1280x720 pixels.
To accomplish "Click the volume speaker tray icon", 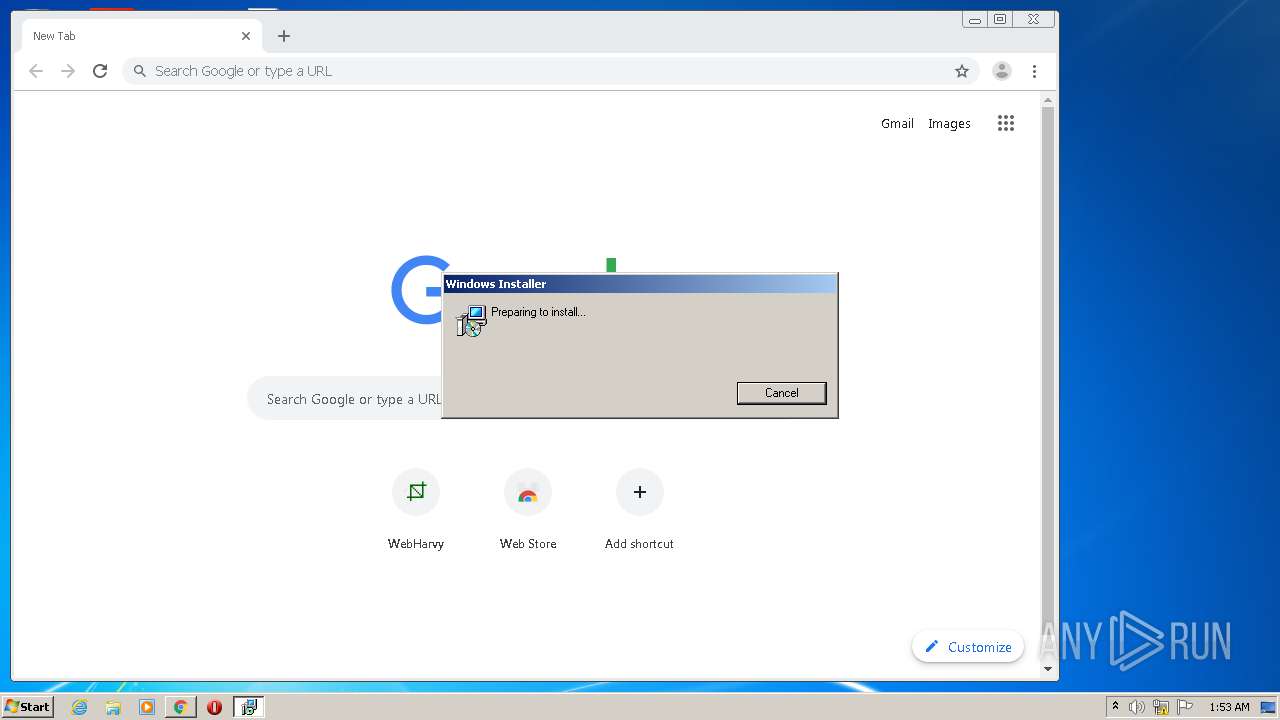I will coord(1137,707).
